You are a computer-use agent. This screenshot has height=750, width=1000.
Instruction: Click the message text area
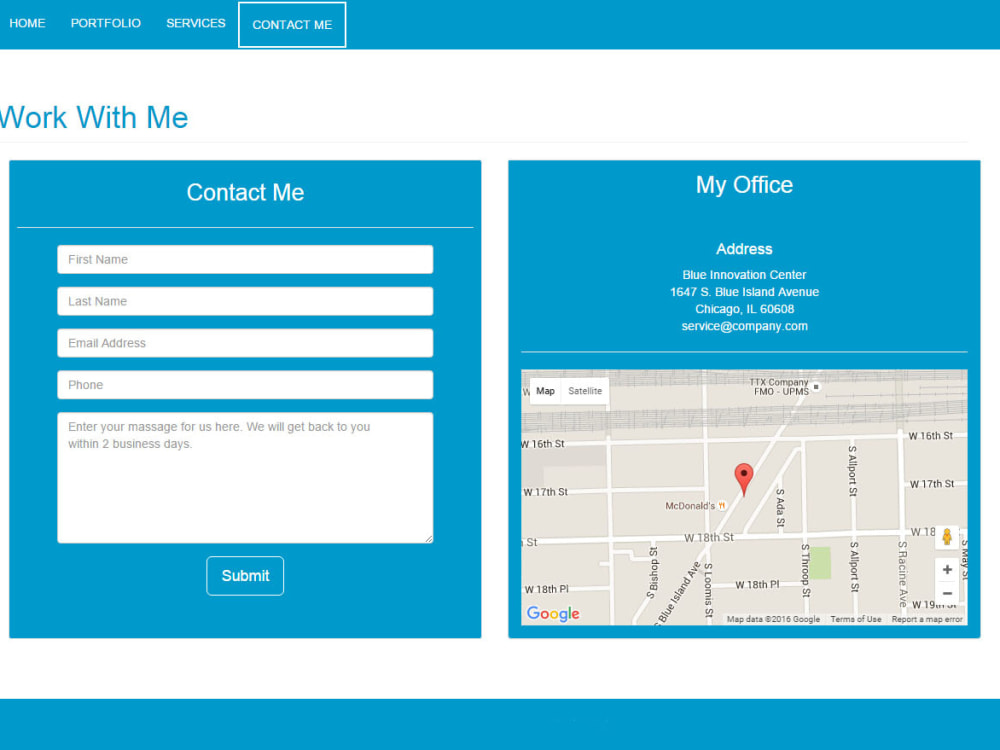coord(245,478)
